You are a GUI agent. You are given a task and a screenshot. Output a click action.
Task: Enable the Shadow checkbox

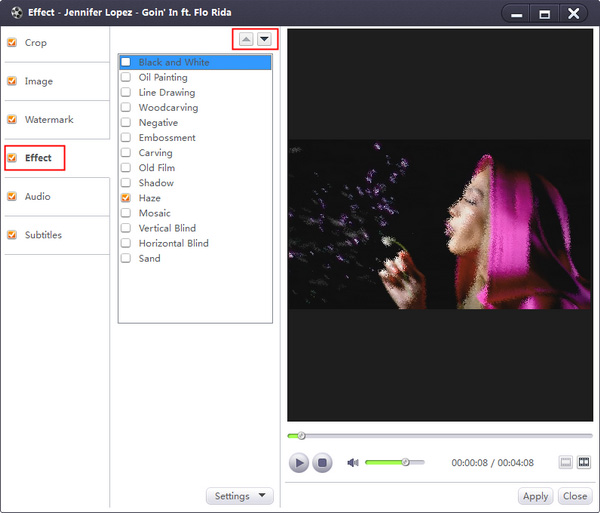coord(126,183)
